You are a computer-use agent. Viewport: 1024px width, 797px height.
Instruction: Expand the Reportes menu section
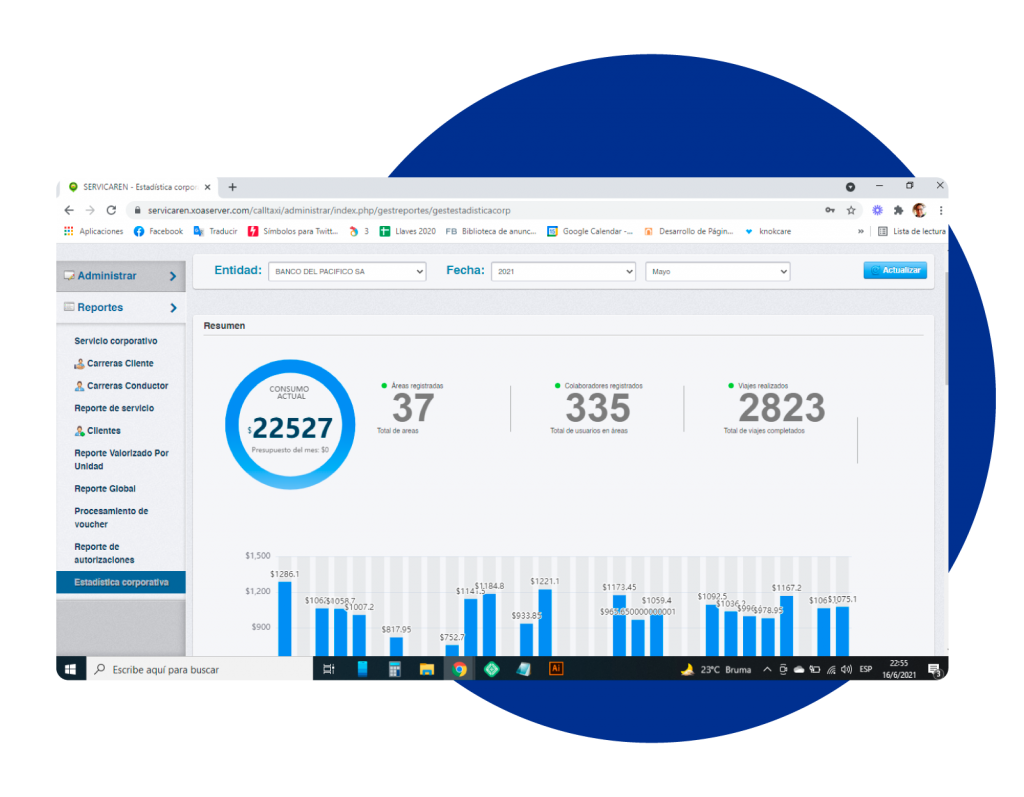tap(120, 308)
